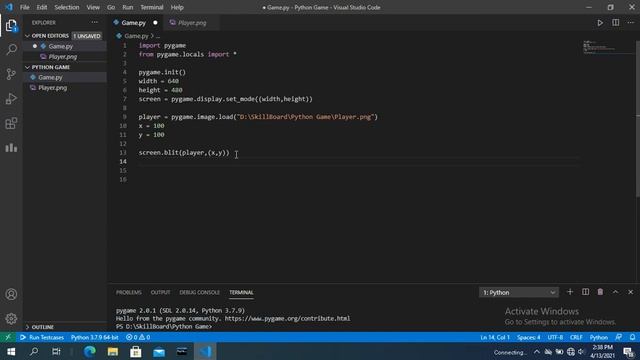The image size is (640, 360).
Task: Open the View menu
Action: coord(93,7)
